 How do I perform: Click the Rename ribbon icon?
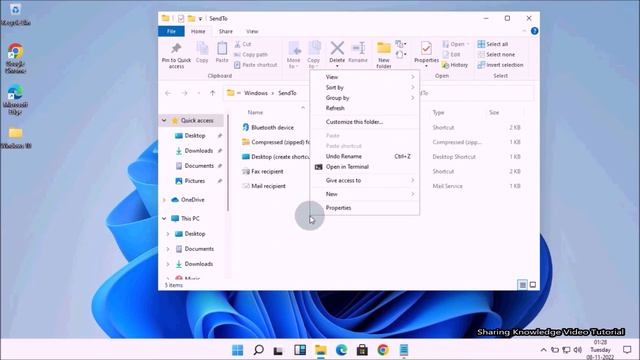[358, 53]
